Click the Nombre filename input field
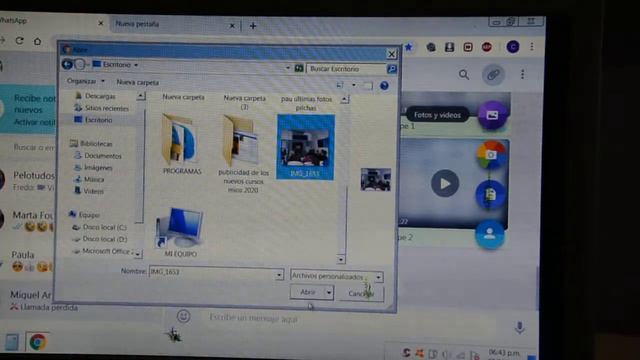Image resolution: width=640 pixels, height=360 pixels. 212,272
